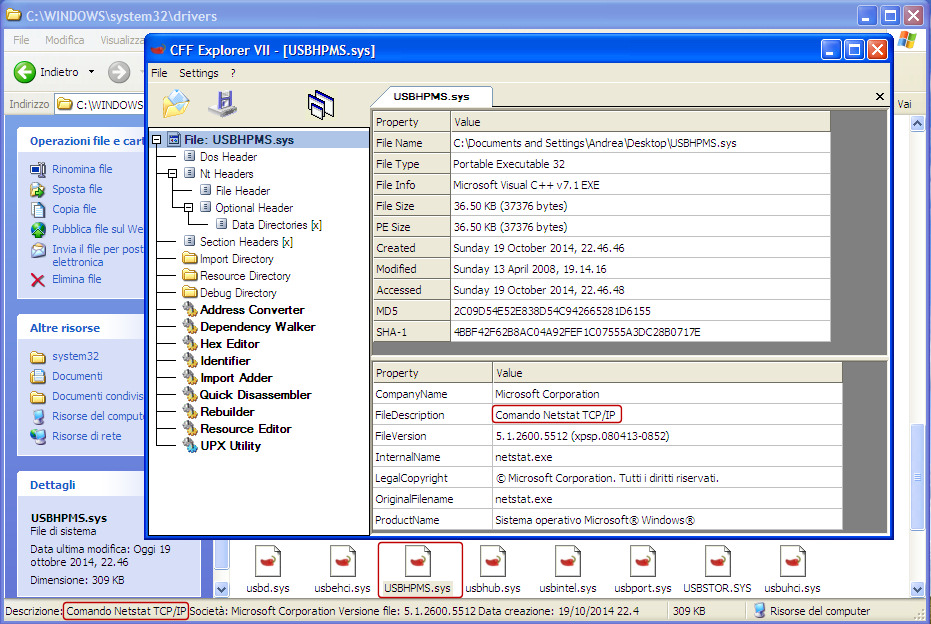
Task: Select the usbhub.sys file icon
Action: [x=492, y=570]
